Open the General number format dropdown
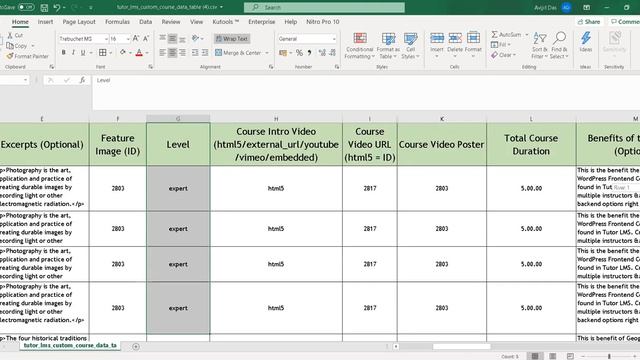 tap(334, 39)
